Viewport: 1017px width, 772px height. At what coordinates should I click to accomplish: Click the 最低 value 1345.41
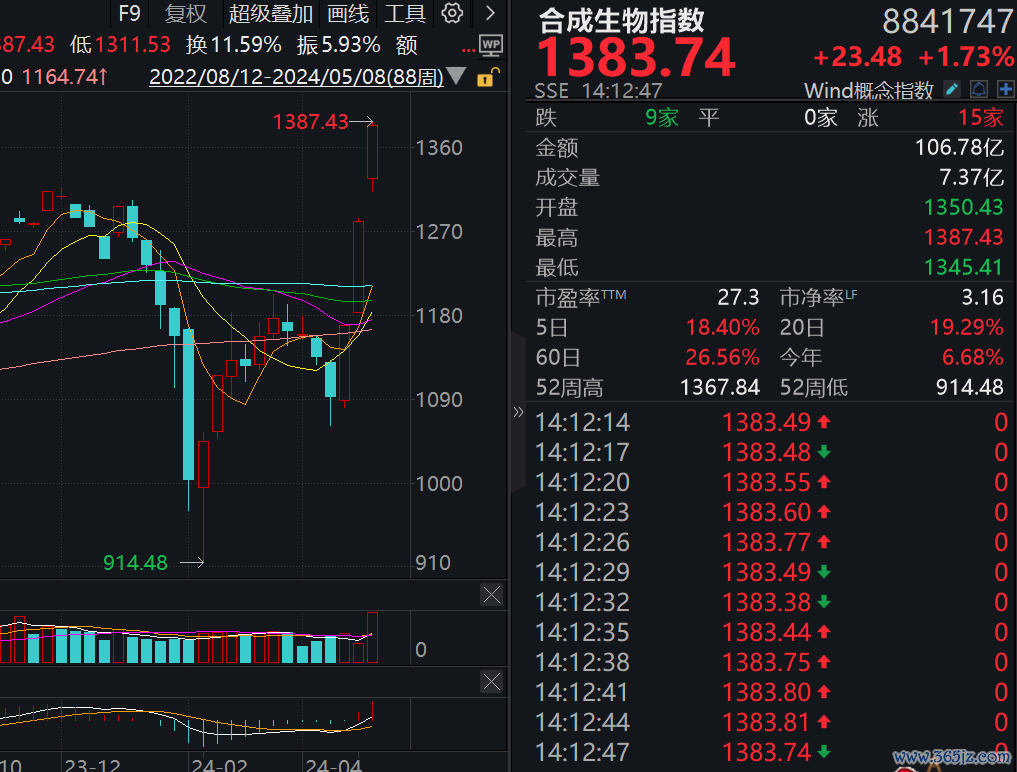[x=963, y=267]
